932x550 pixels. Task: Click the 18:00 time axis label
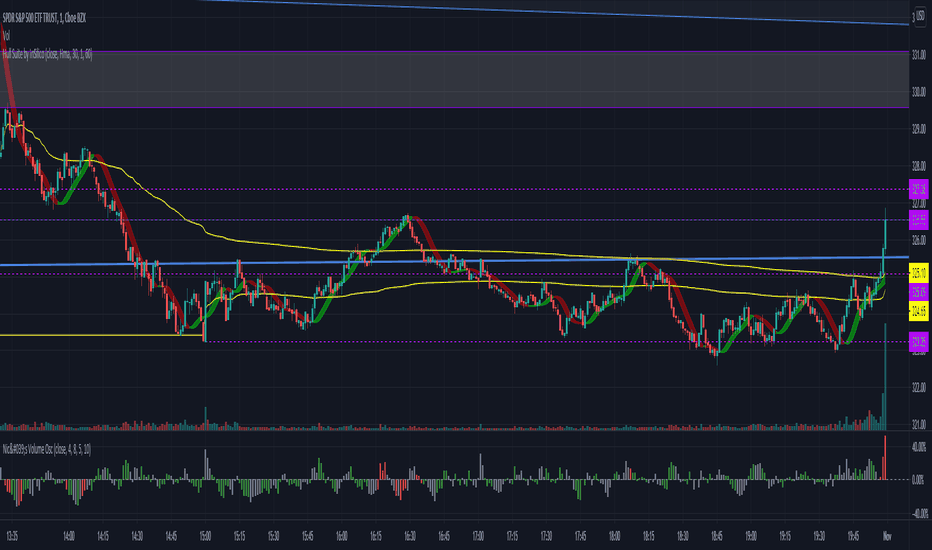[615, 536]
